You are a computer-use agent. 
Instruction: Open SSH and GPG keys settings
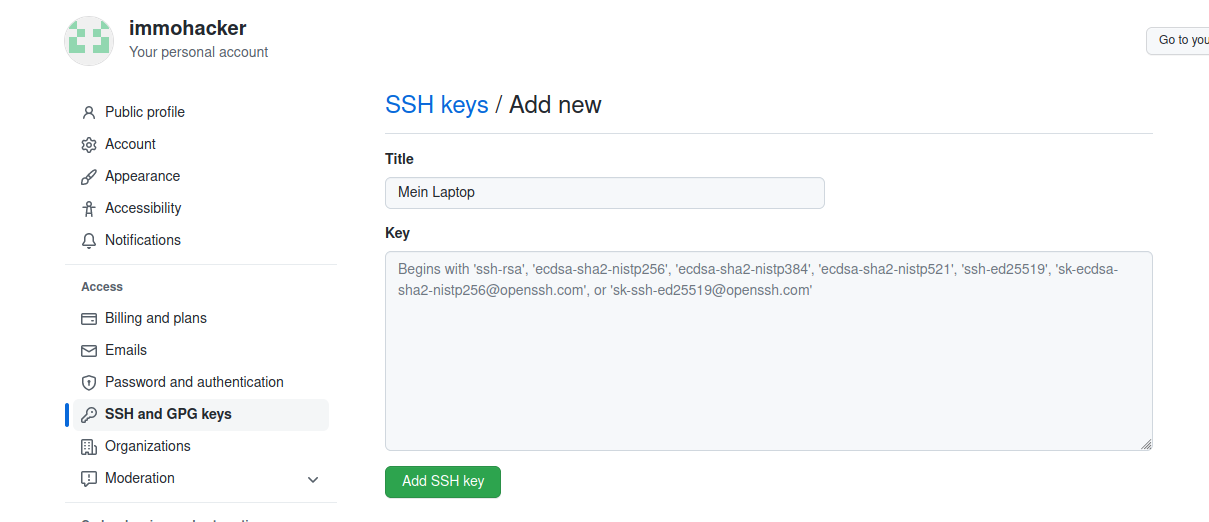tap(168, 414)
